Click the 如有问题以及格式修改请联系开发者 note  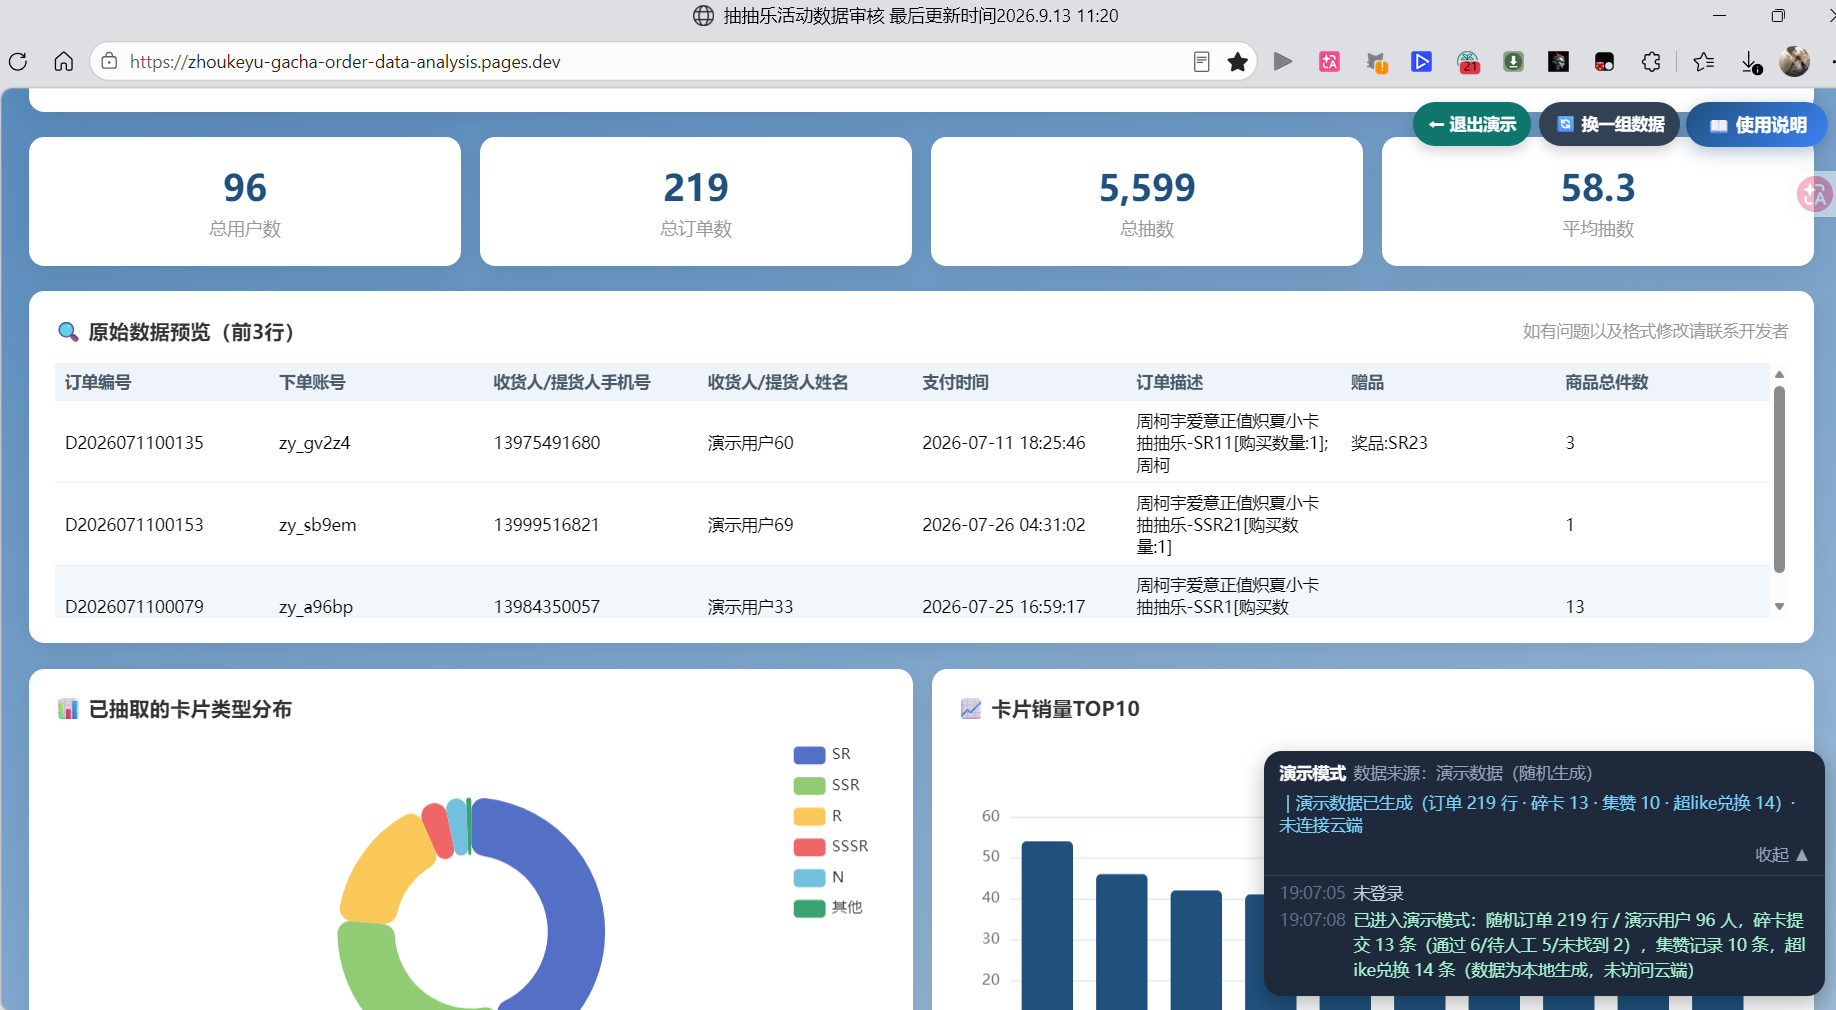click(x=1655, y=331)
